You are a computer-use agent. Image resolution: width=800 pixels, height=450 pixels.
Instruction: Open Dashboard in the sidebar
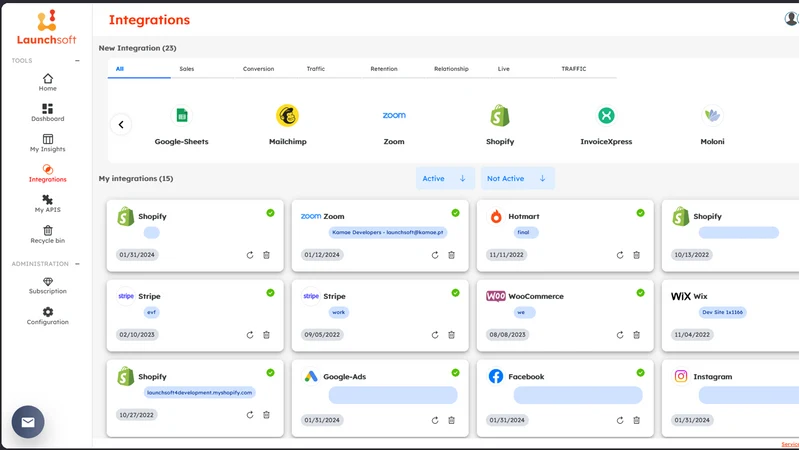coord(47,113)
